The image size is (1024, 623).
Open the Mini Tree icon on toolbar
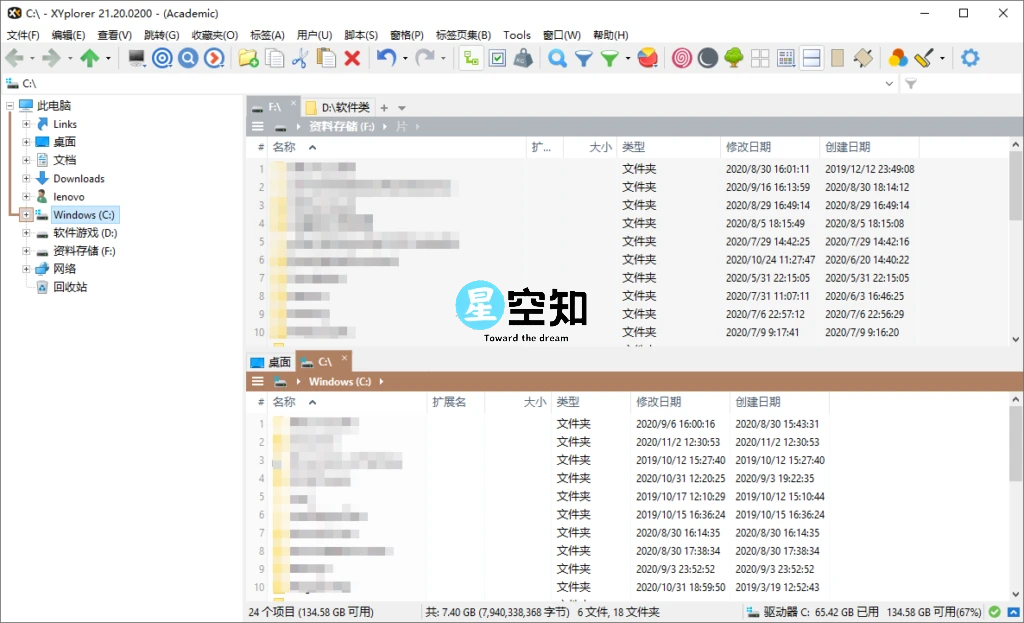(471, 58)
